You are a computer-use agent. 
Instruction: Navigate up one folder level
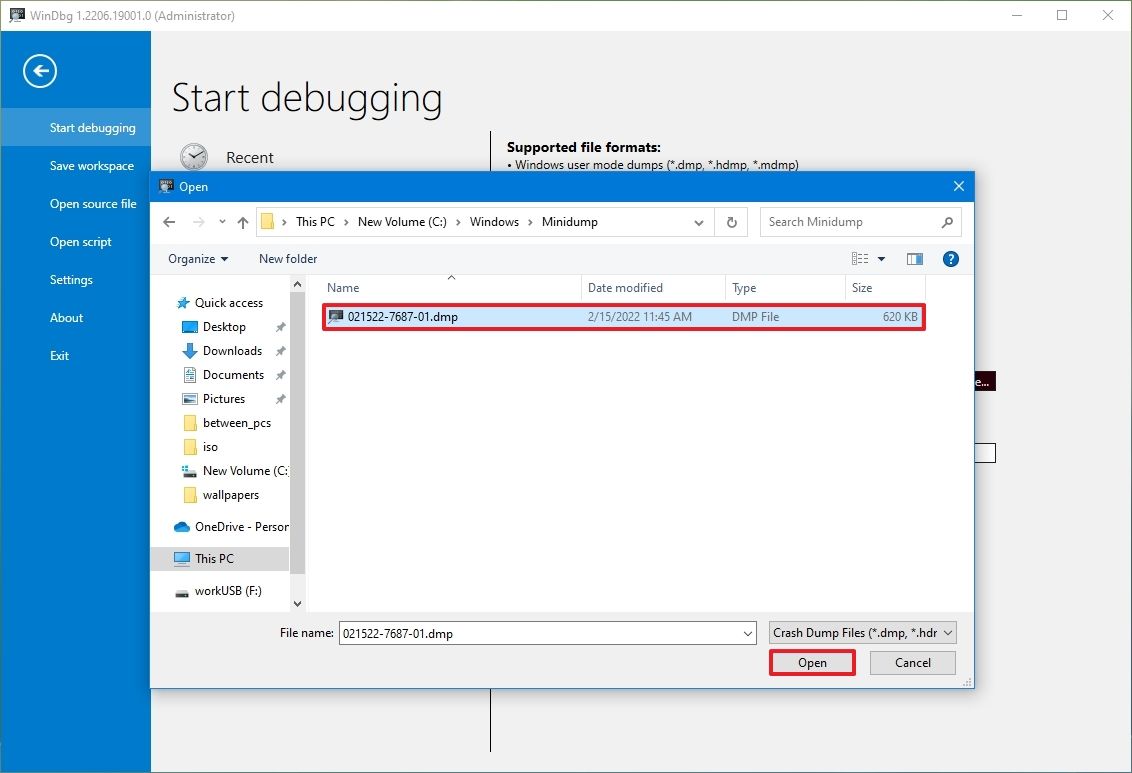pyautogui.click(x=241, y=221)
